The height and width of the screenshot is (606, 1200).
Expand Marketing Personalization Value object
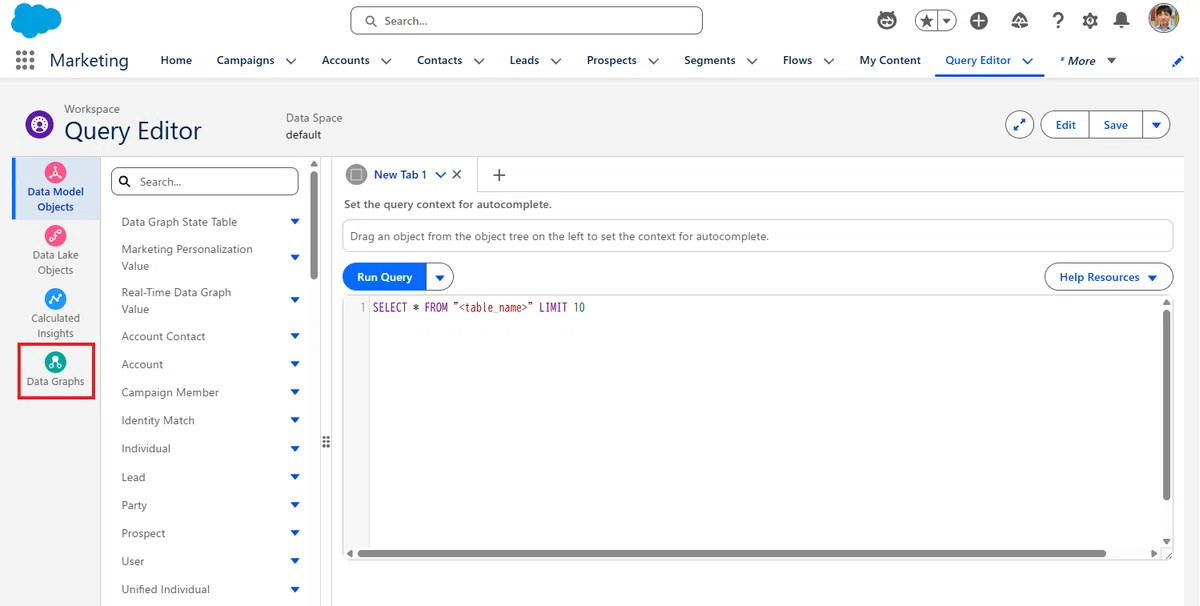295,258
